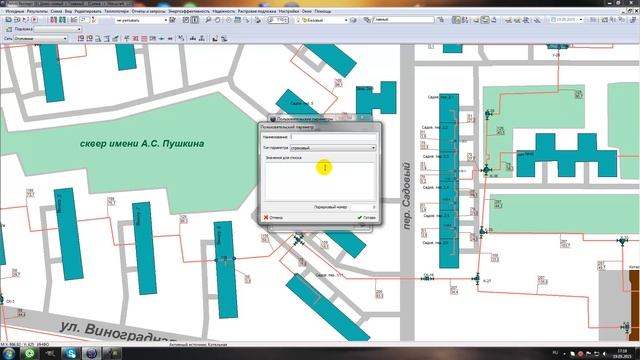Screen dimensions: 640x360
Task: Click the Порядковый номер stepper field
Action: pos(363,207)
